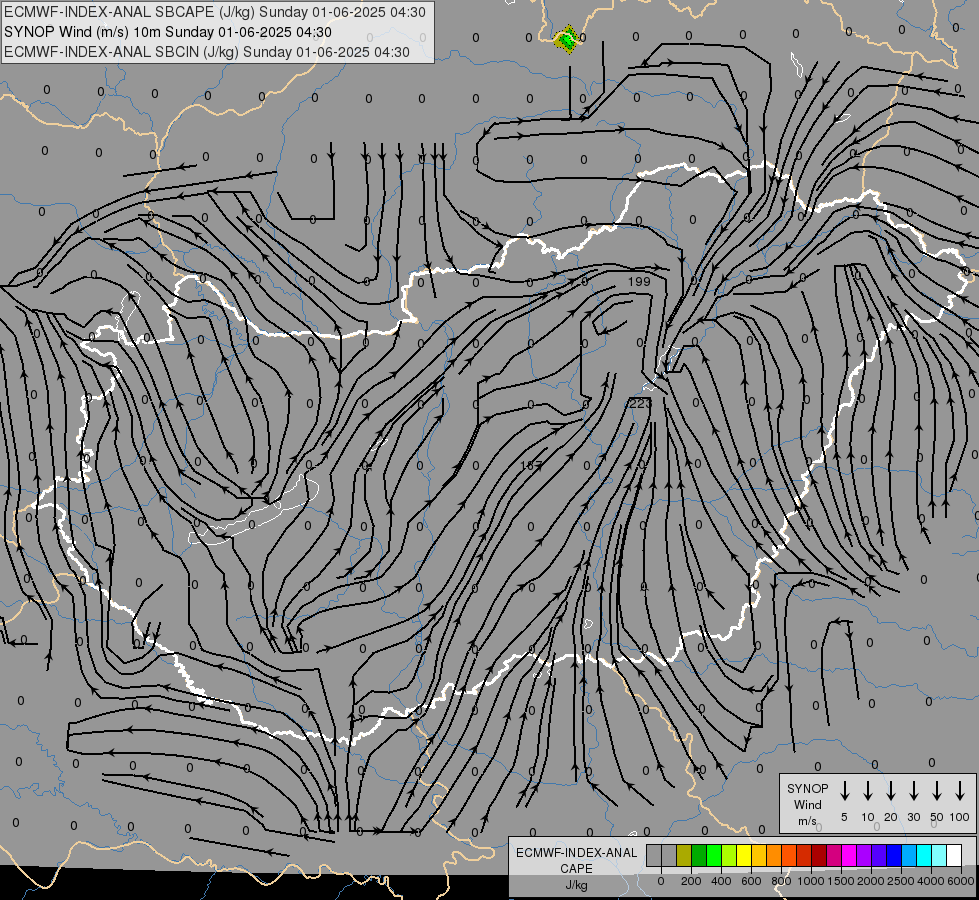Viewport: 979px width, 900px height.
Task: Click the m/s unit in wind legend
Action: click(807, 821)
